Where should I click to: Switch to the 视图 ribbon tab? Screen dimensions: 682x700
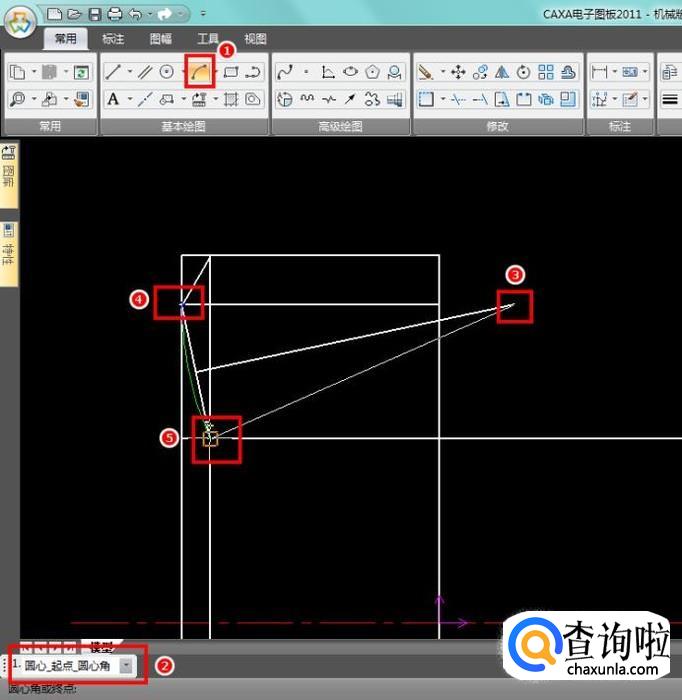coord(255,39)
